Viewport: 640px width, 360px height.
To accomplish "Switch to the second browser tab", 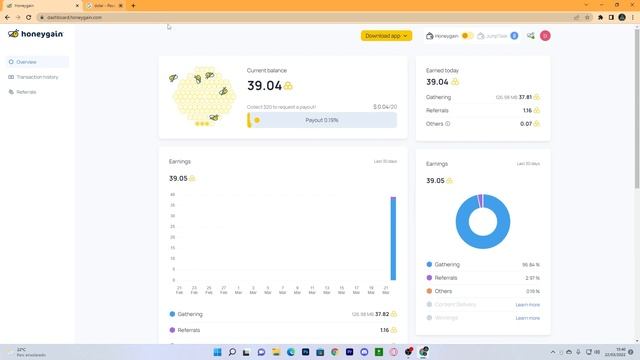I will pyautogui.click(x=104, y=6).
